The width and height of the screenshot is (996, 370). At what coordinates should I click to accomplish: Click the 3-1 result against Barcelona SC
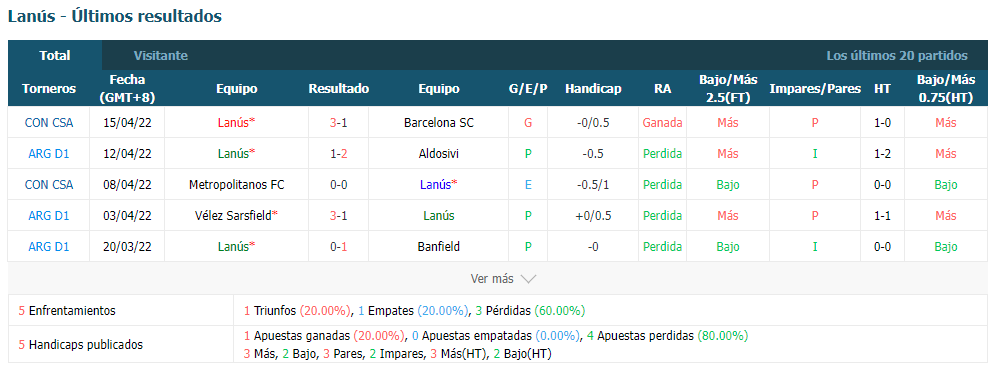coord(339,123)
